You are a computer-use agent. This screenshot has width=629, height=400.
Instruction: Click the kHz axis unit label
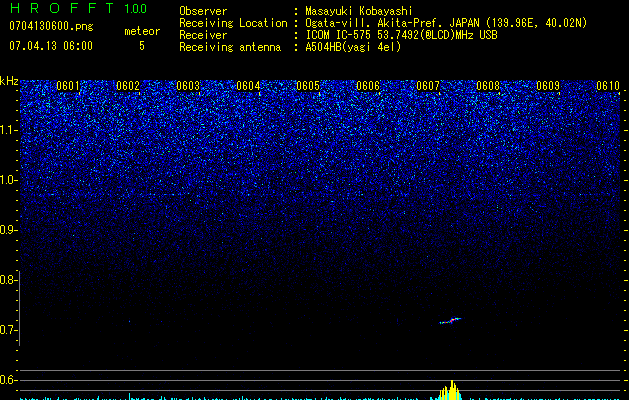pos(9,81)
